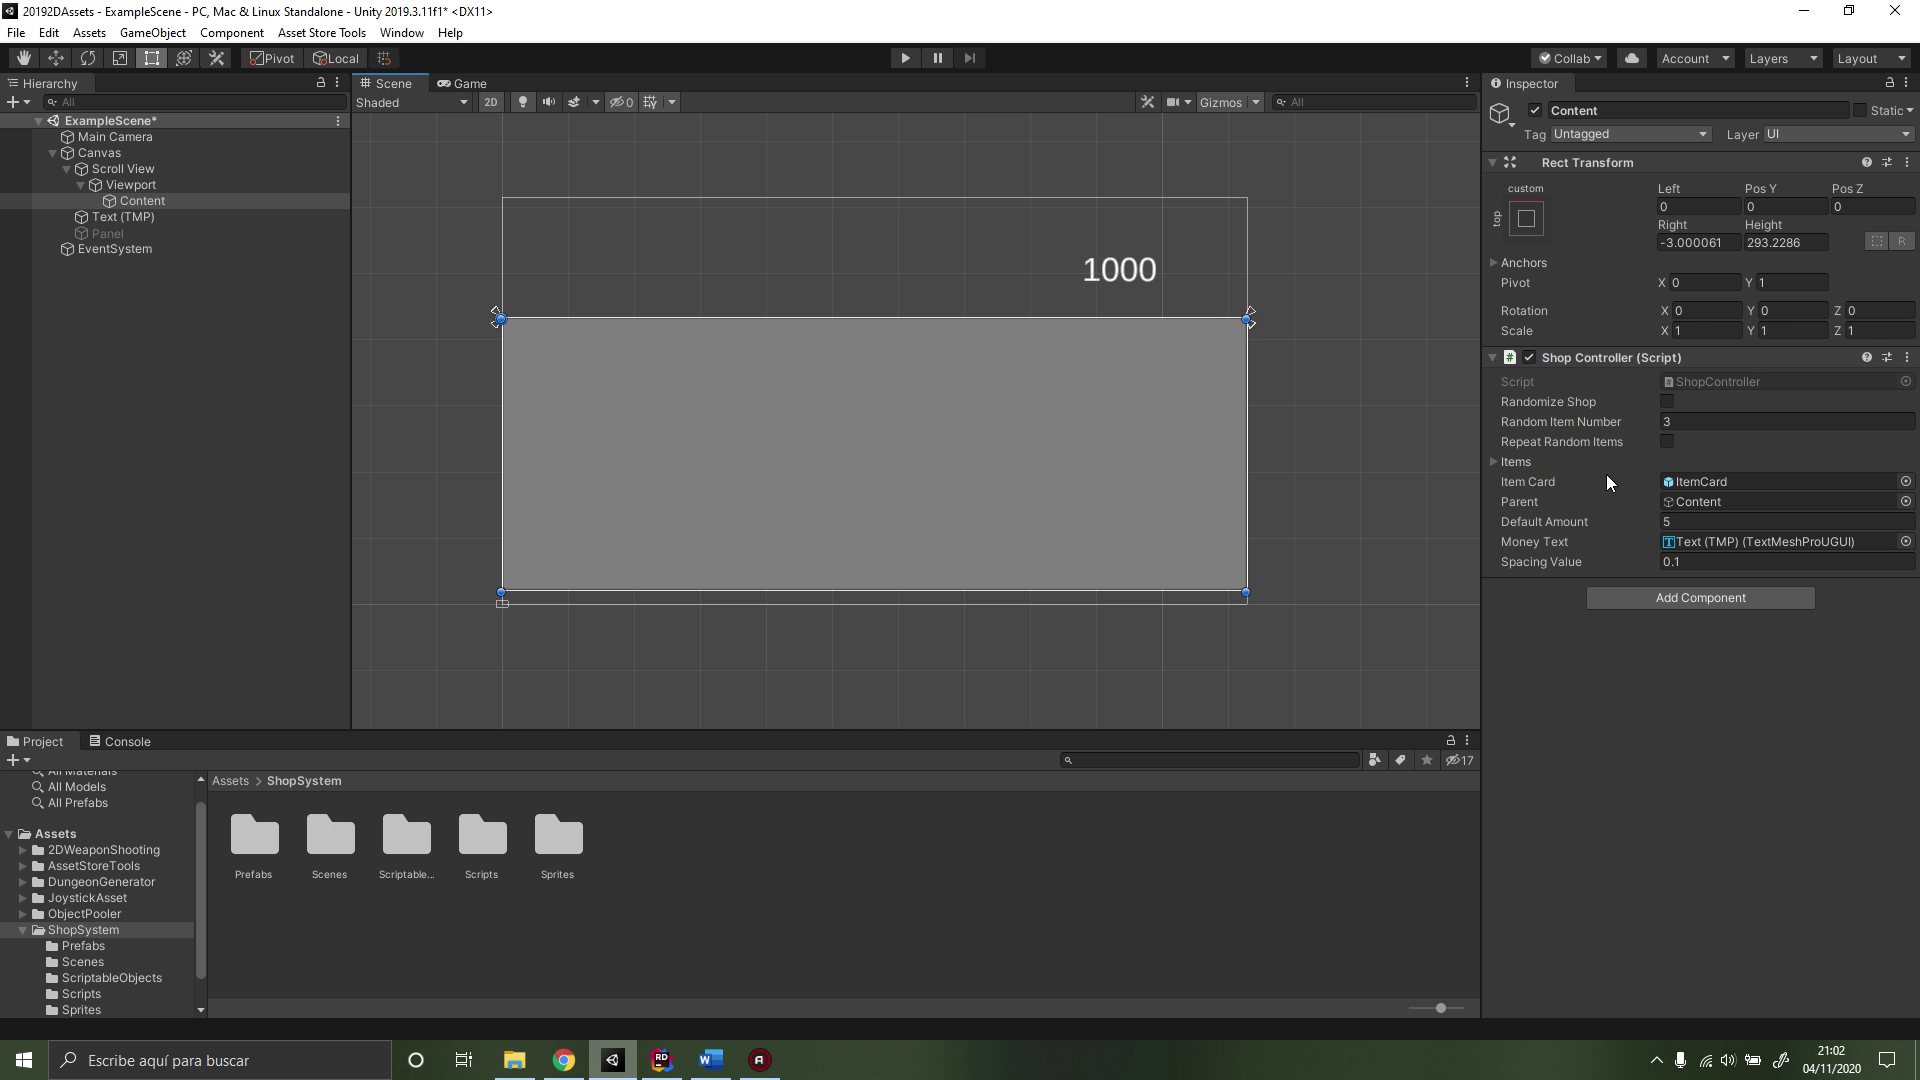Open Rect Transform help icon
The image size is (1920, 1080).
click(1866, 162)
